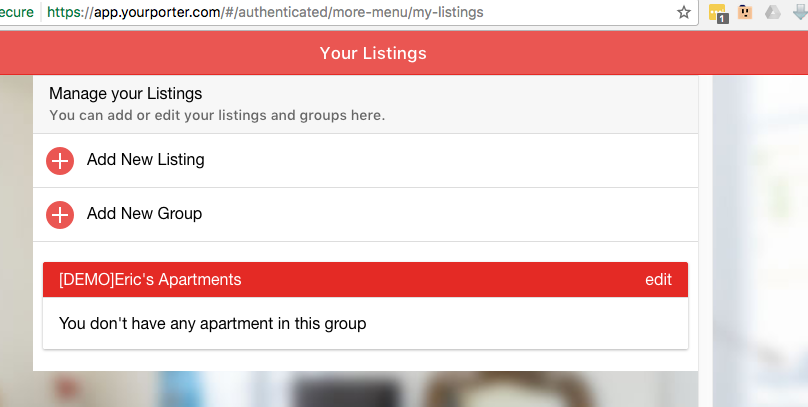808x407 pixels.
Task: Click the my-listings path in the URL
Action: (448, 12)
